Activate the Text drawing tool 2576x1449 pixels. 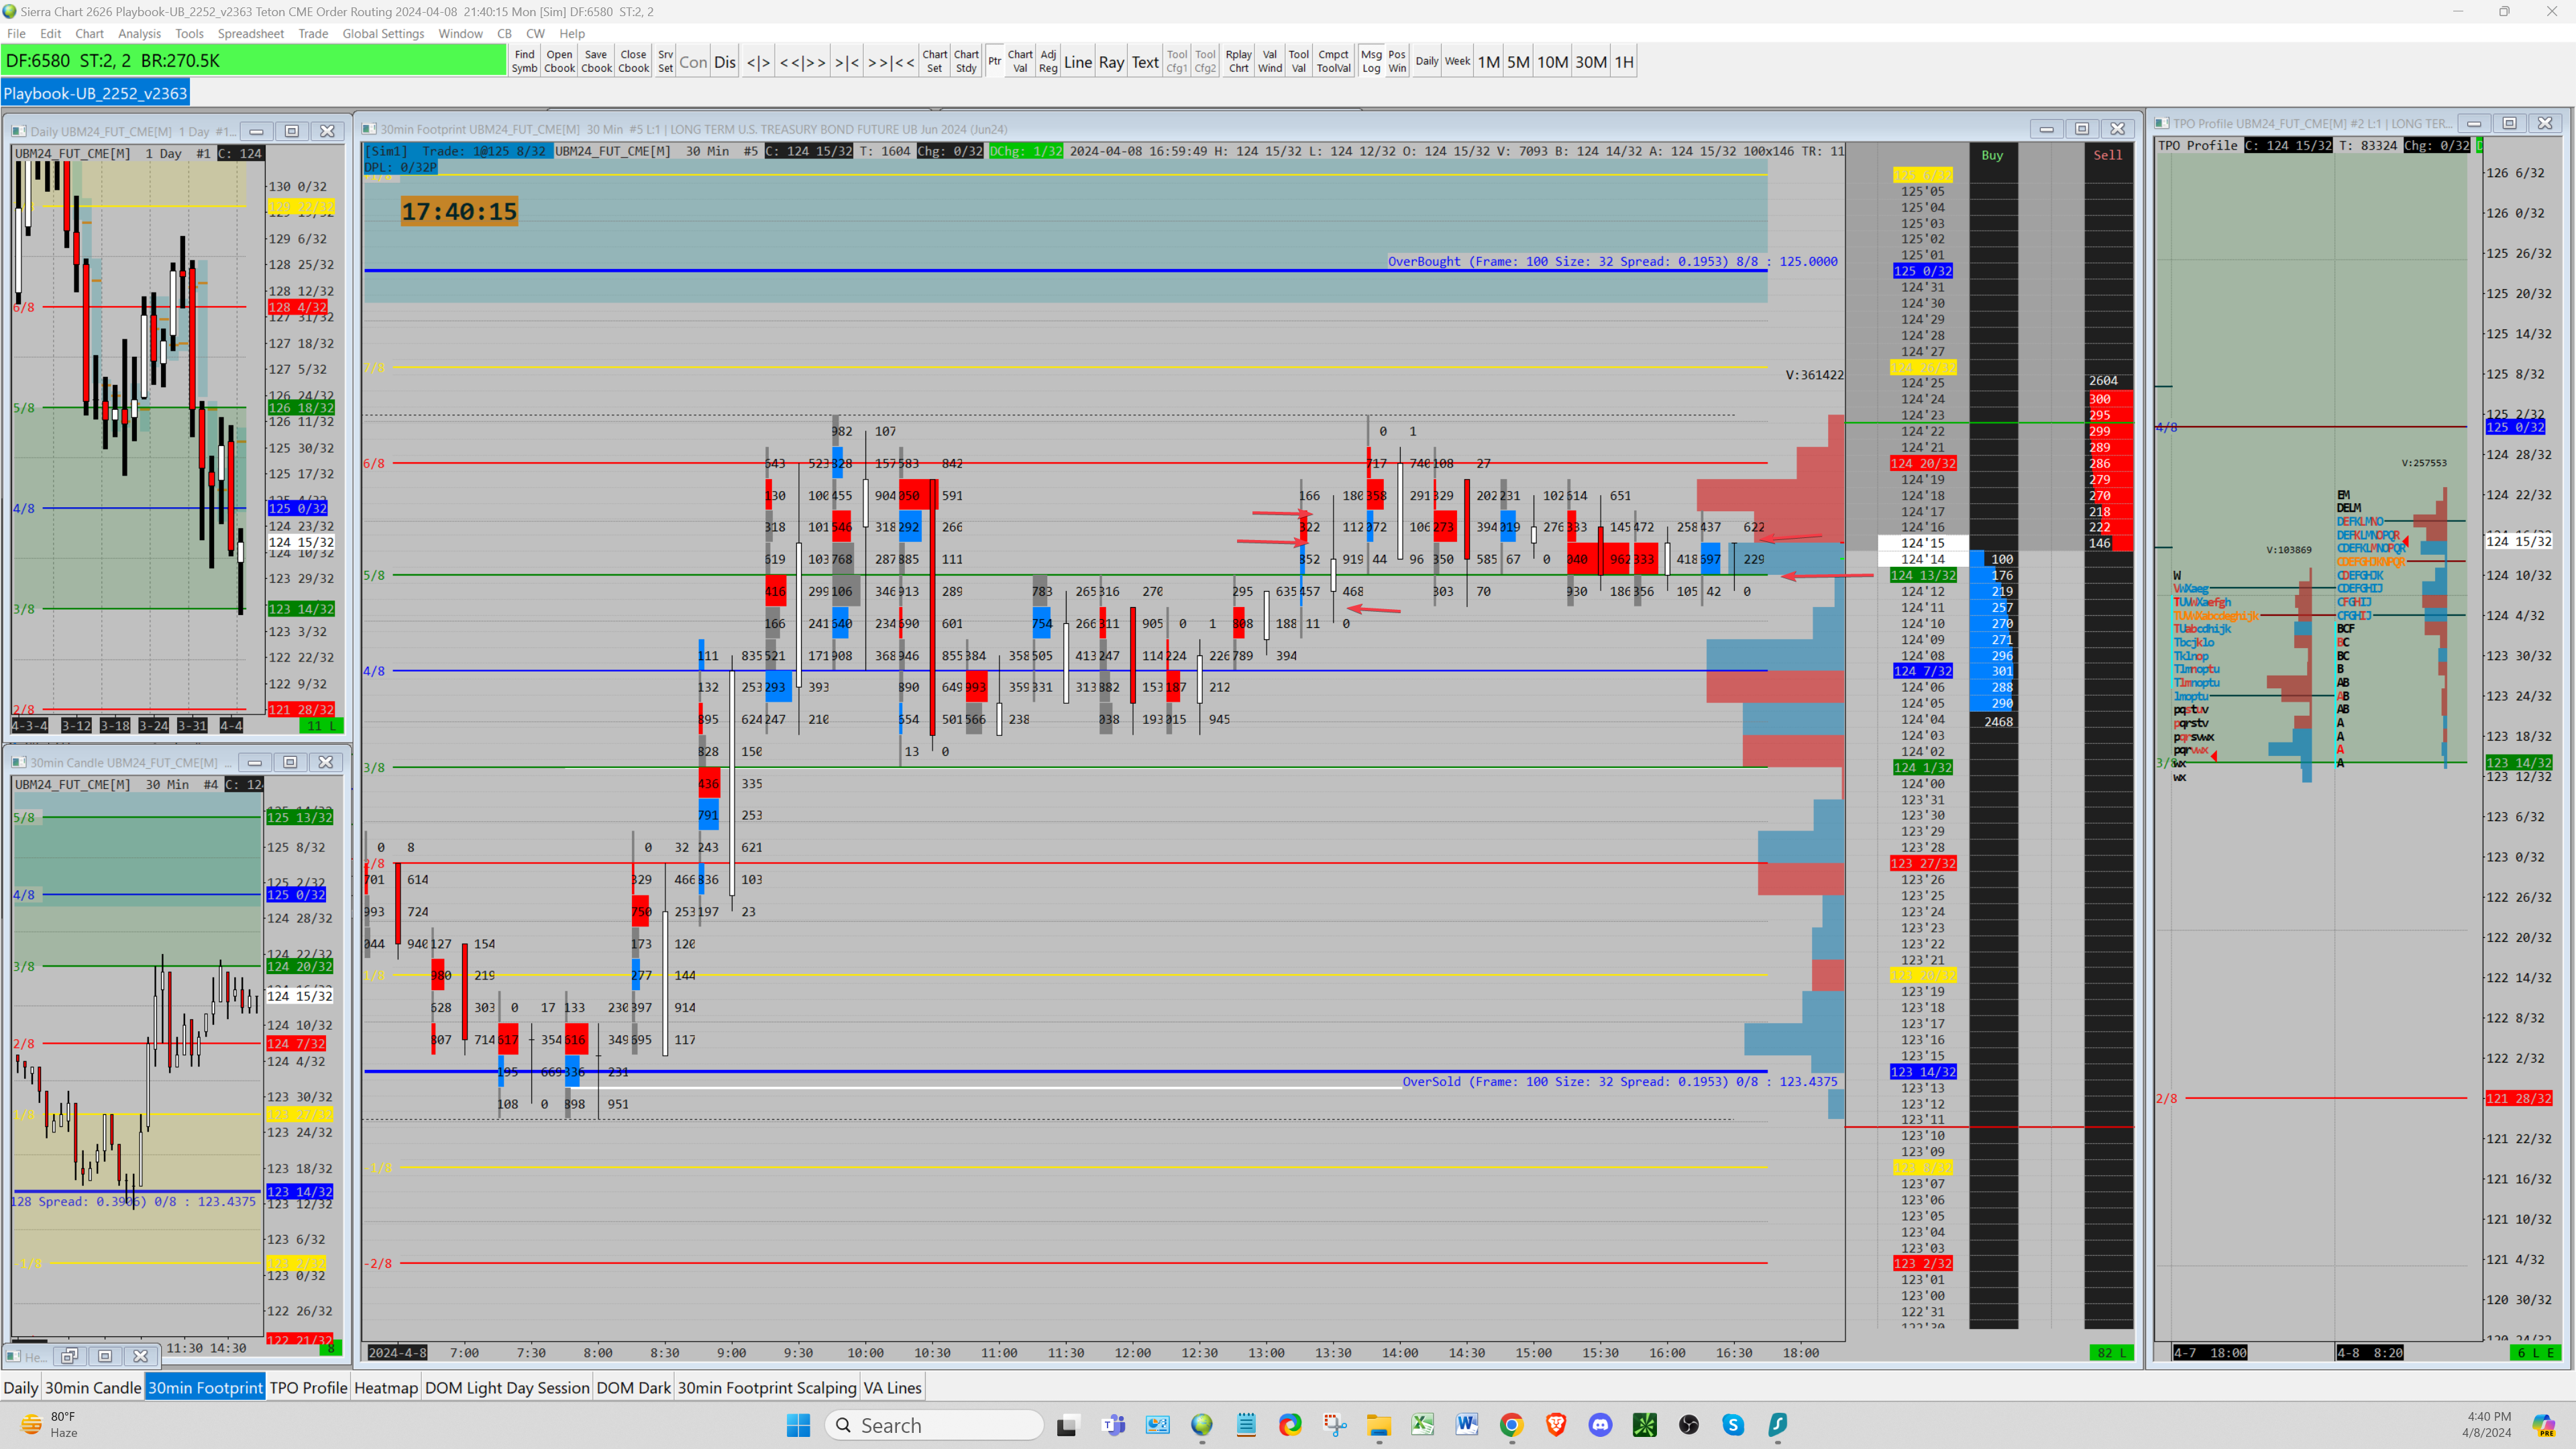(1144, 62)
